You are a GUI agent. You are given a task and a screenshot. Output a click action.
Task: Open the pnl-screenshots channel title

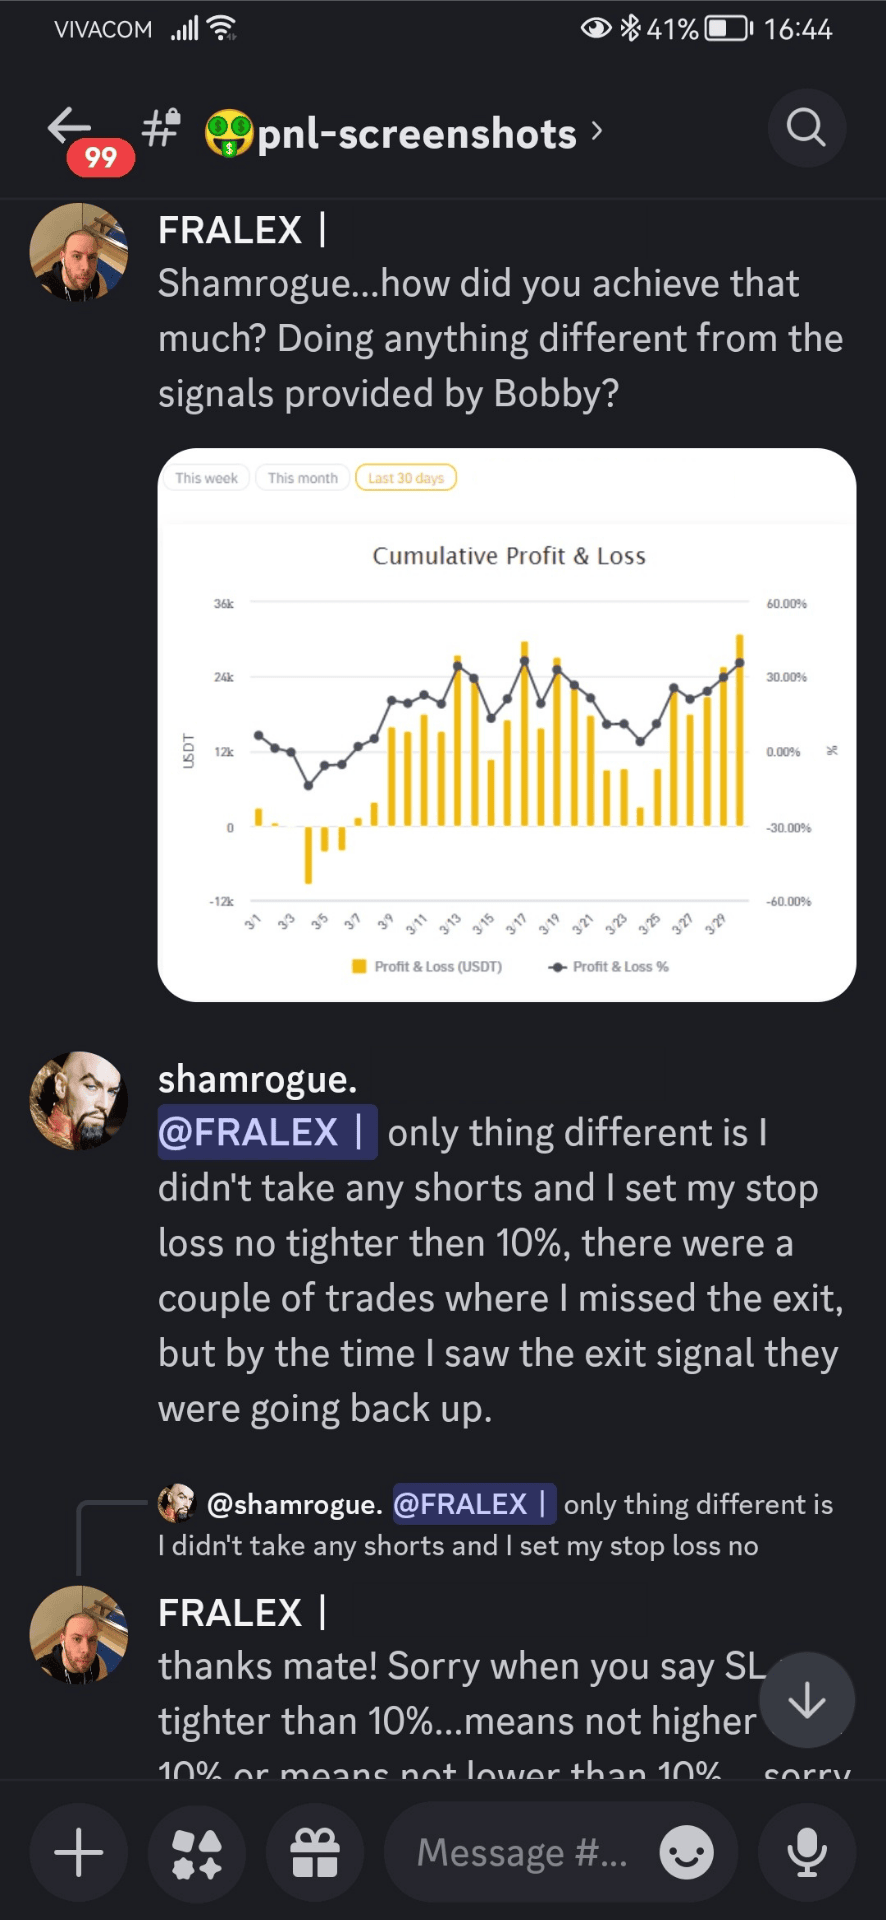click(416, 133)
